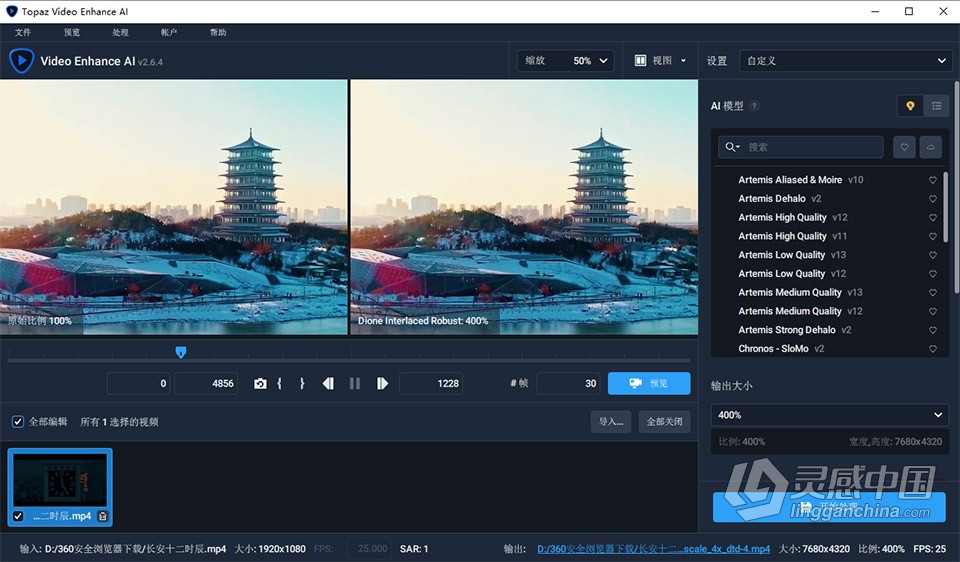
Task: Open the 视图 view mode dropdown
Action: tap(660, 61)
